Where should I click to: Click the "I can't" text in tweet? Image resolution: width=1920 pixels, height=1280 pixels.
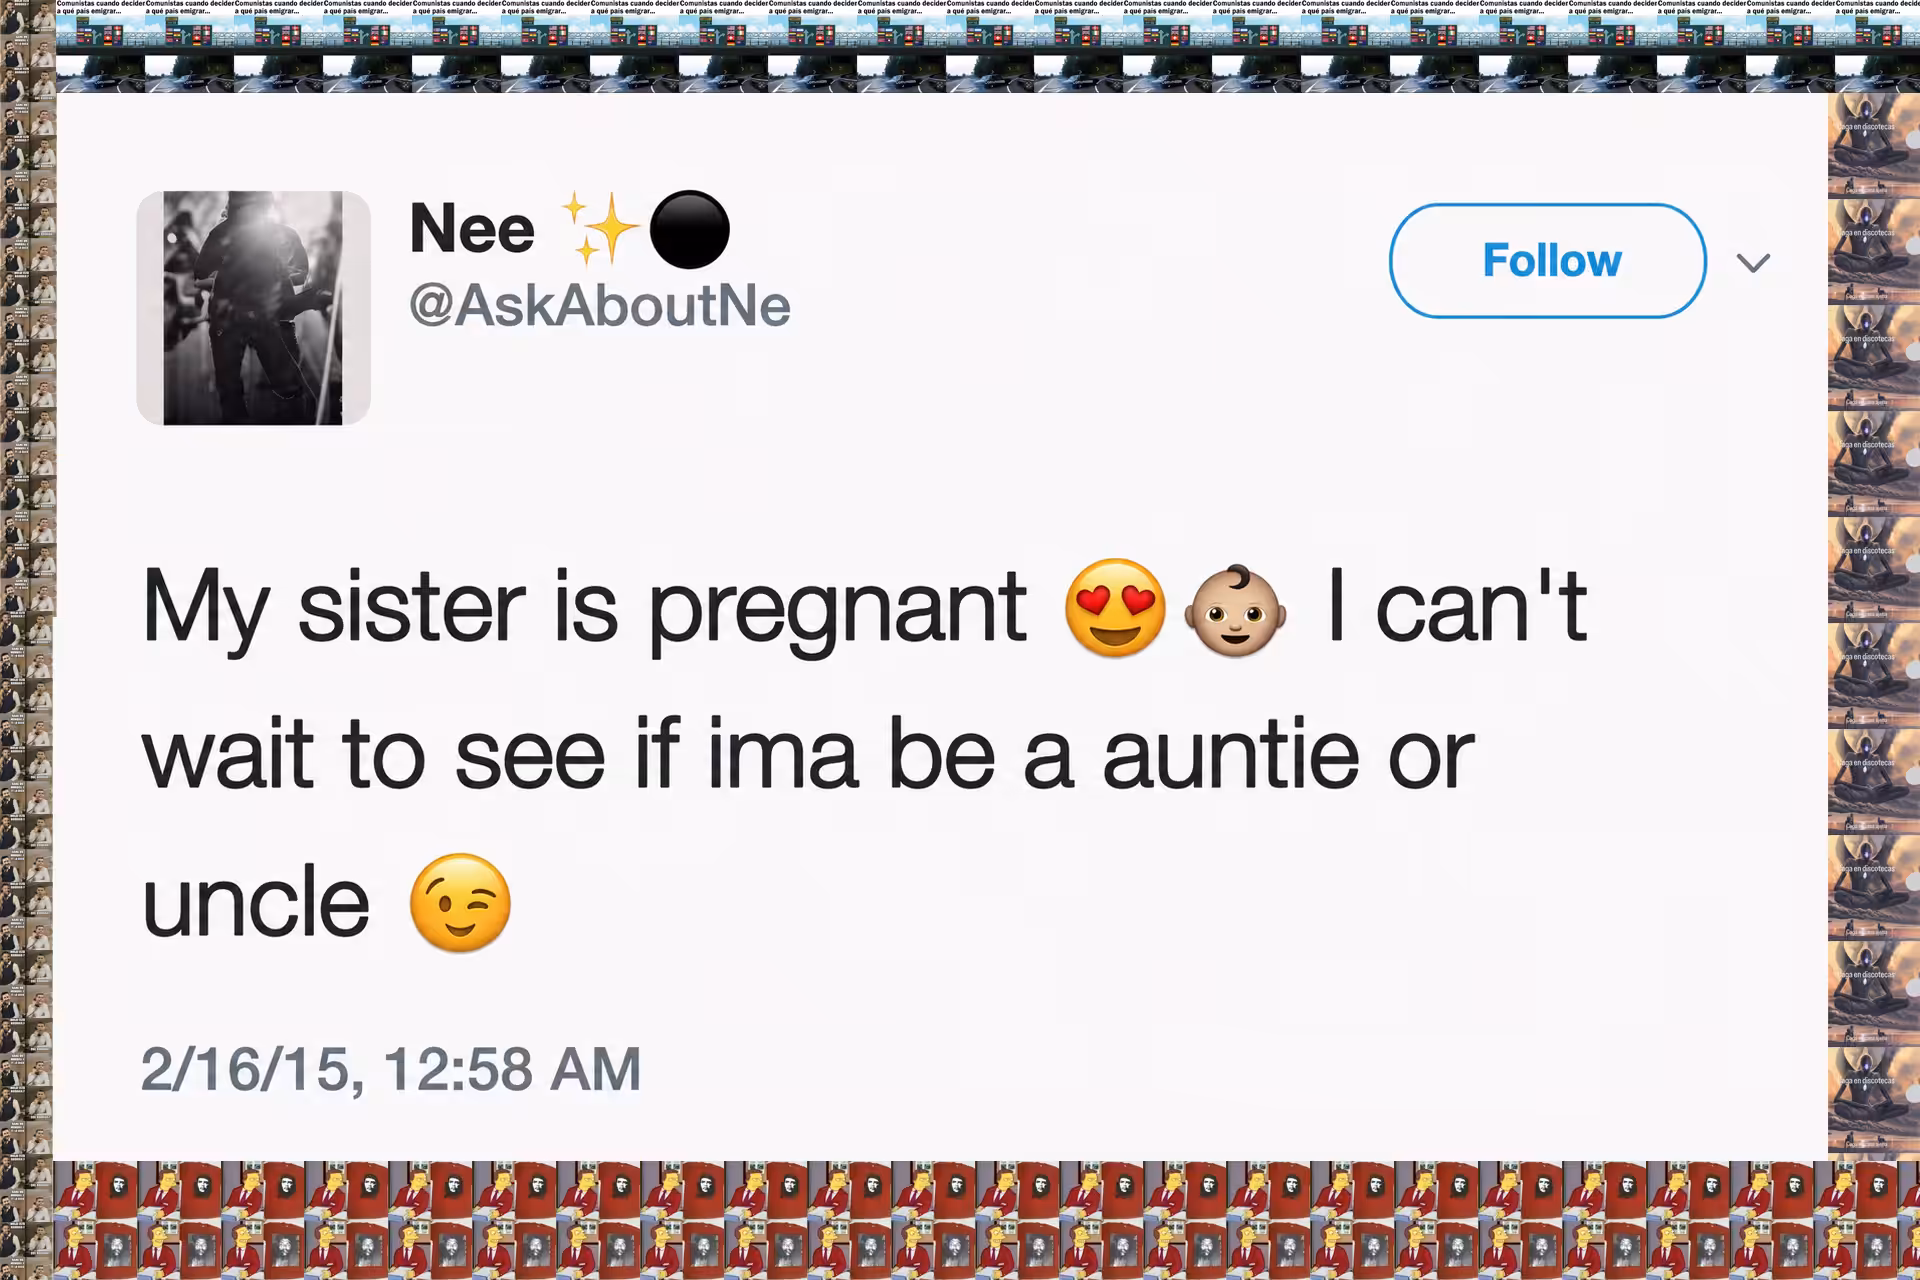1457,606
